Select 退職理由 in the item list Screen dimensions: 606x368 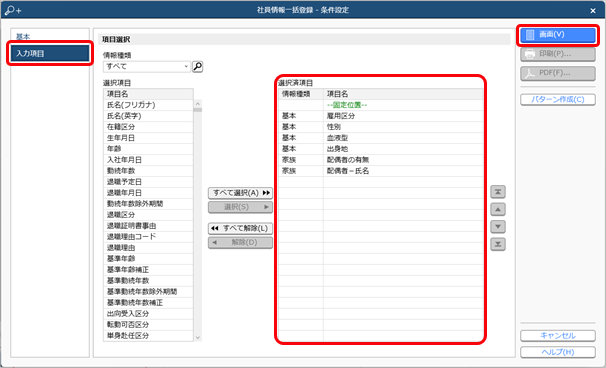(x=148, y=248)
